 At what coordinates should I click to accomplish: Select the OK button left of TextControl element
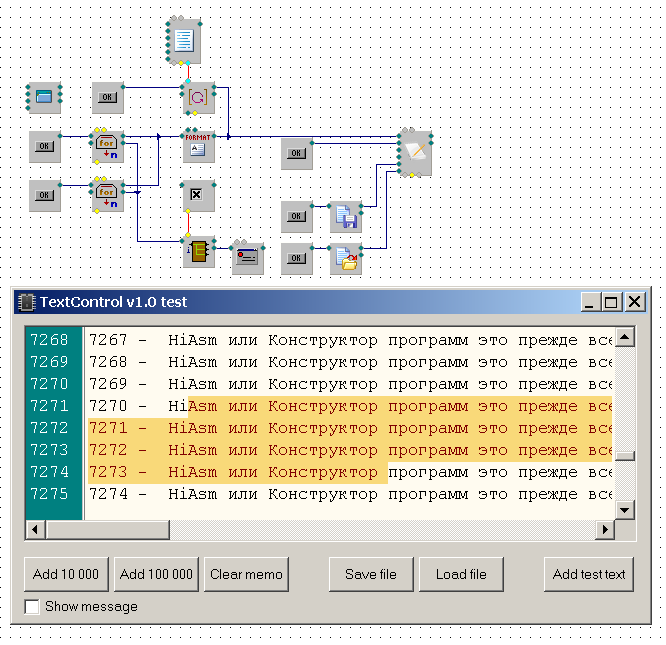point(296,153)
